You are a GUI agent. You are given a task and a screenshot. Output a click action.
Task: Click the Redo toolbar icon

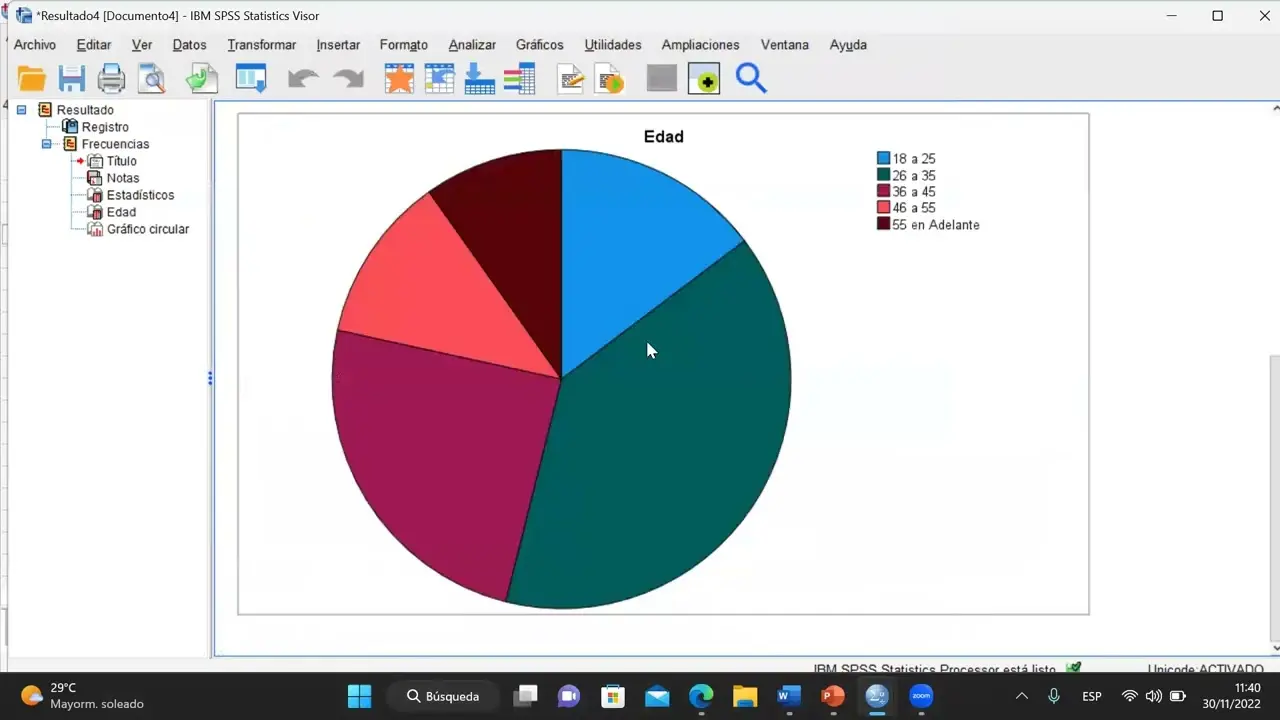(347, 78)
